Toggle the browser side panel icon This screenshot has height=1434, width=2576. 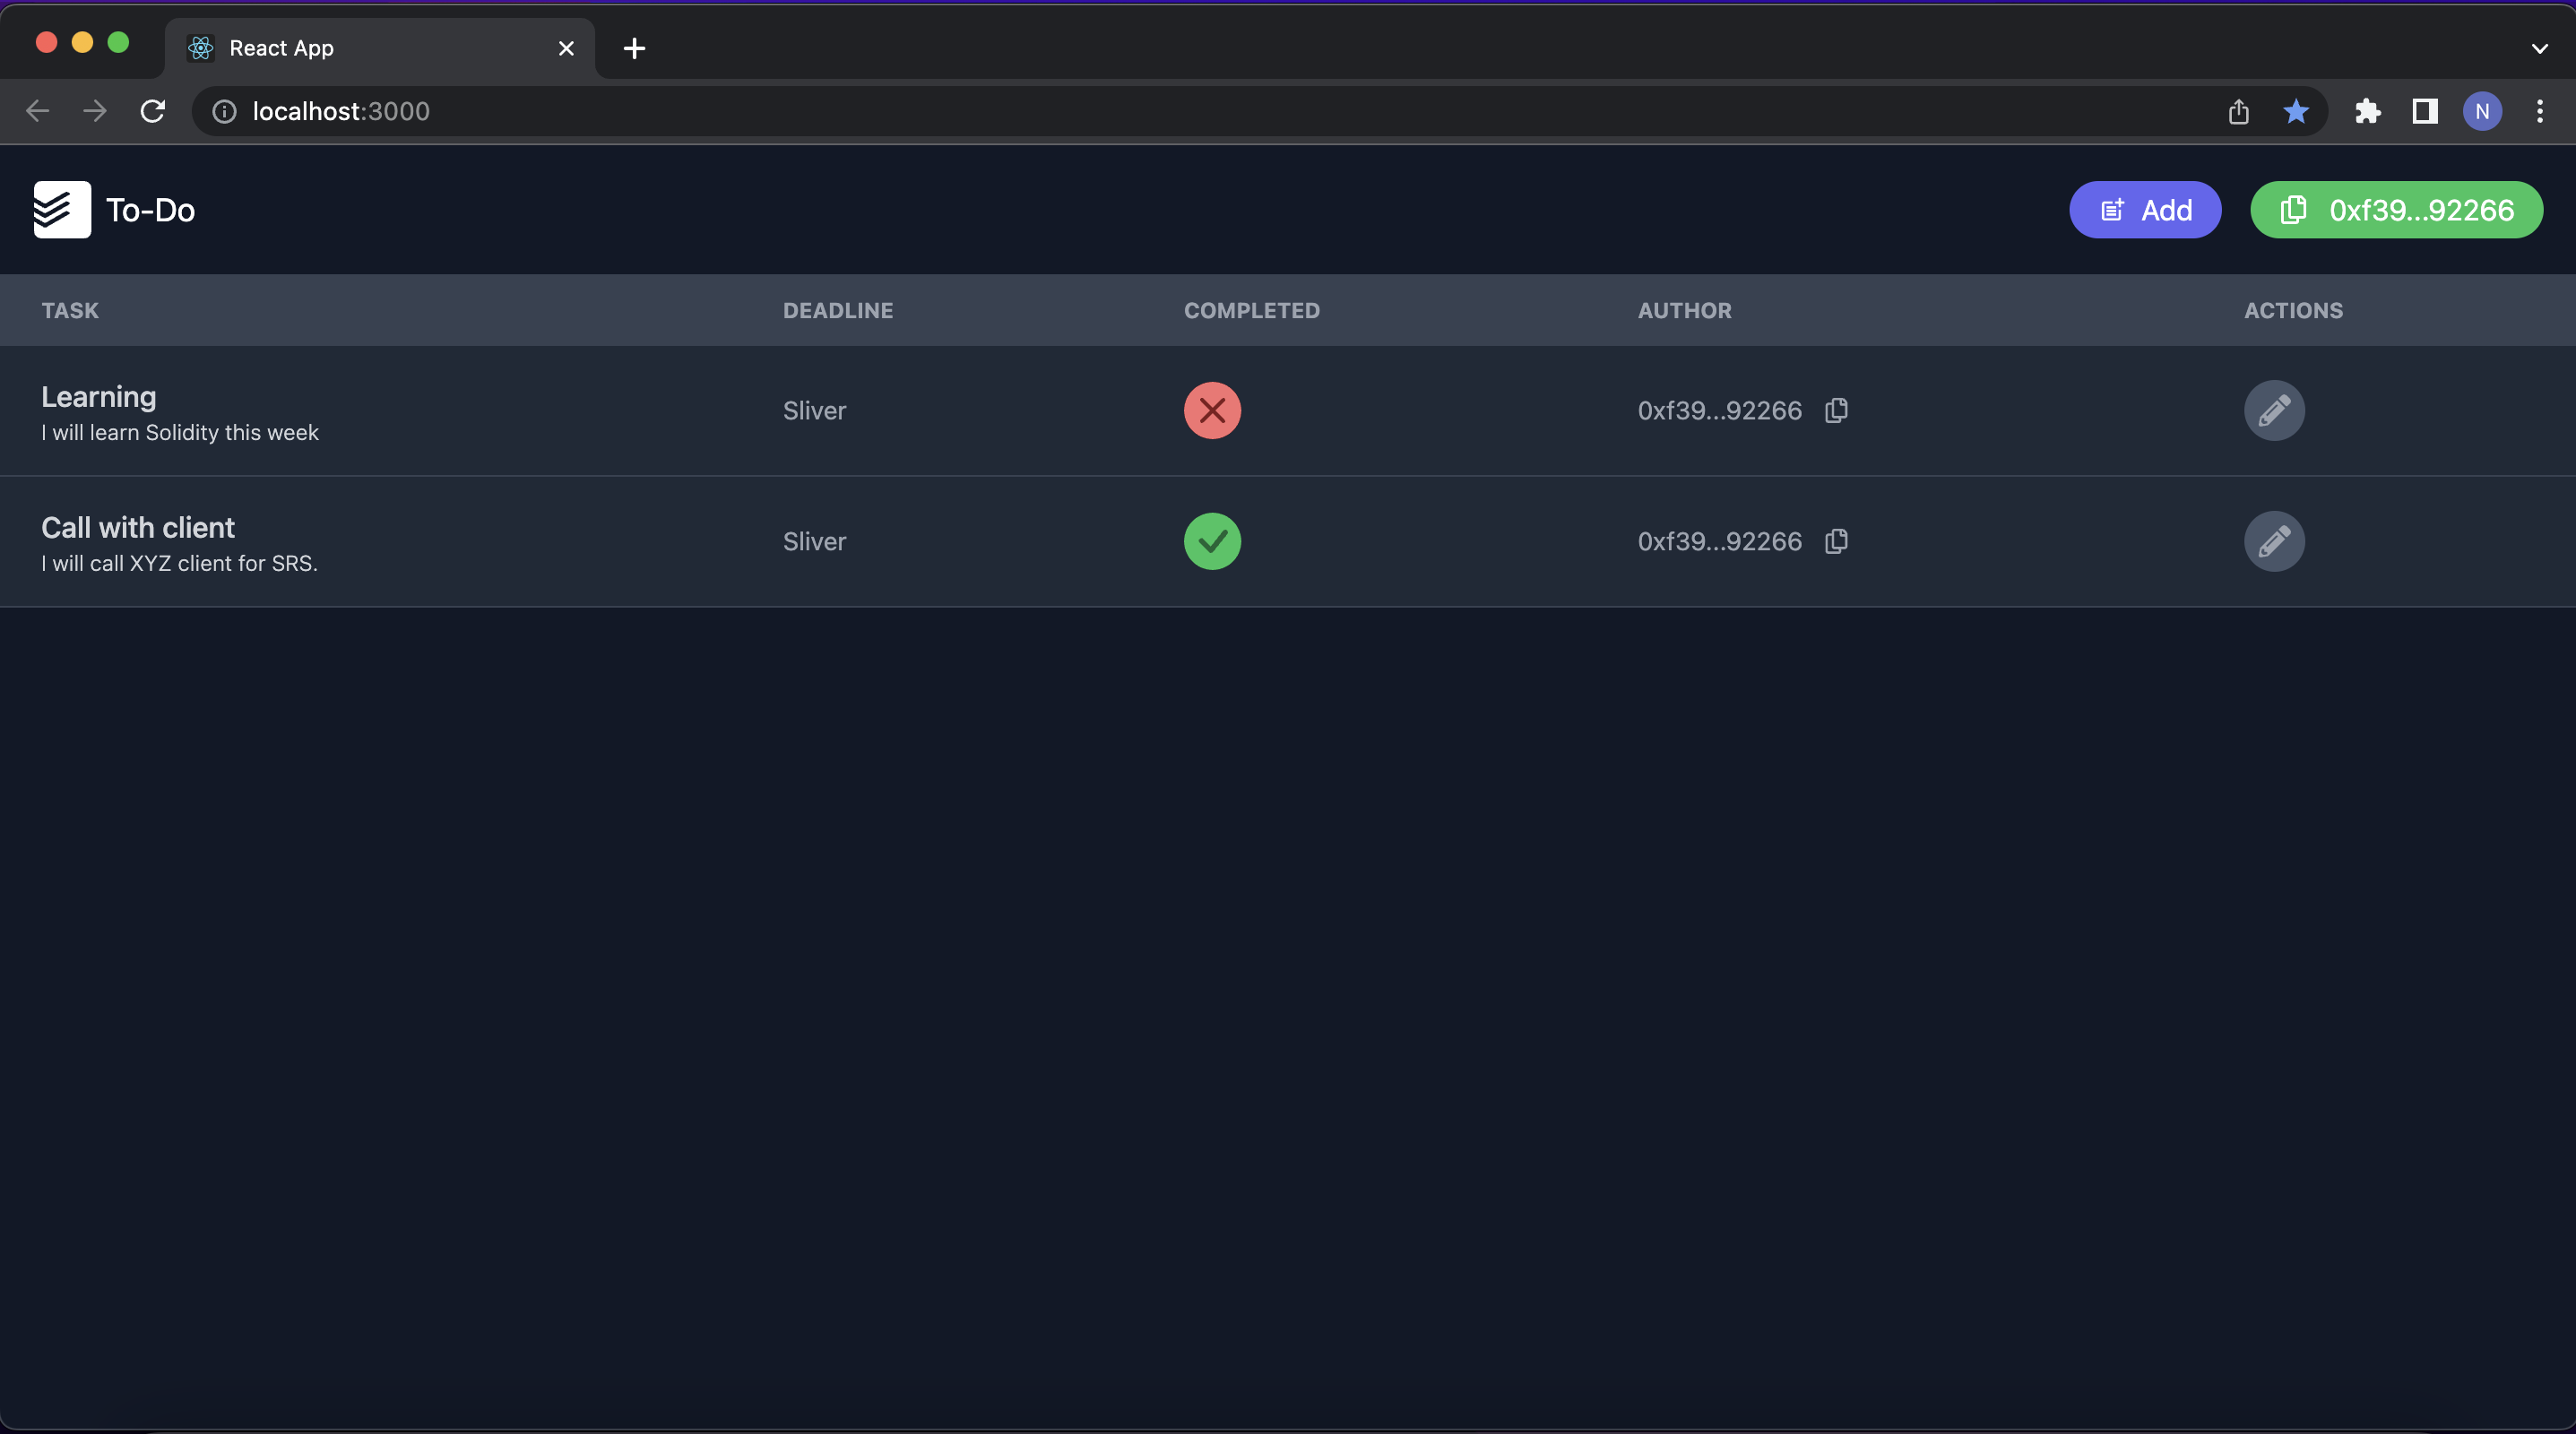pyautogui.click(x=2424, y=111)
